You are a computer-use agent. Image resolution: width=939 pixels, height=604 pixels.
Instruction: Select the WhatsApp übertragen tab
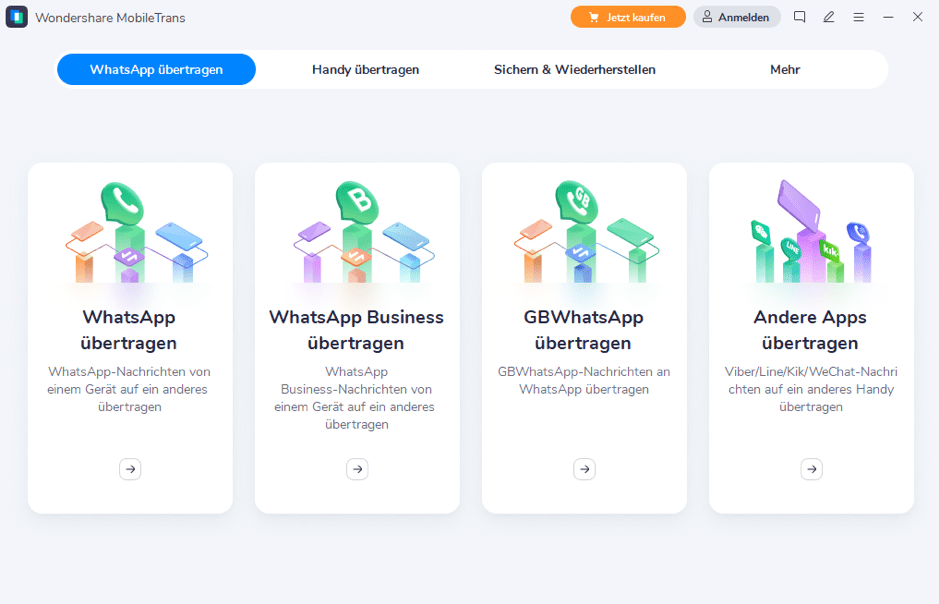pyautogui.click(x=156, y=69)
